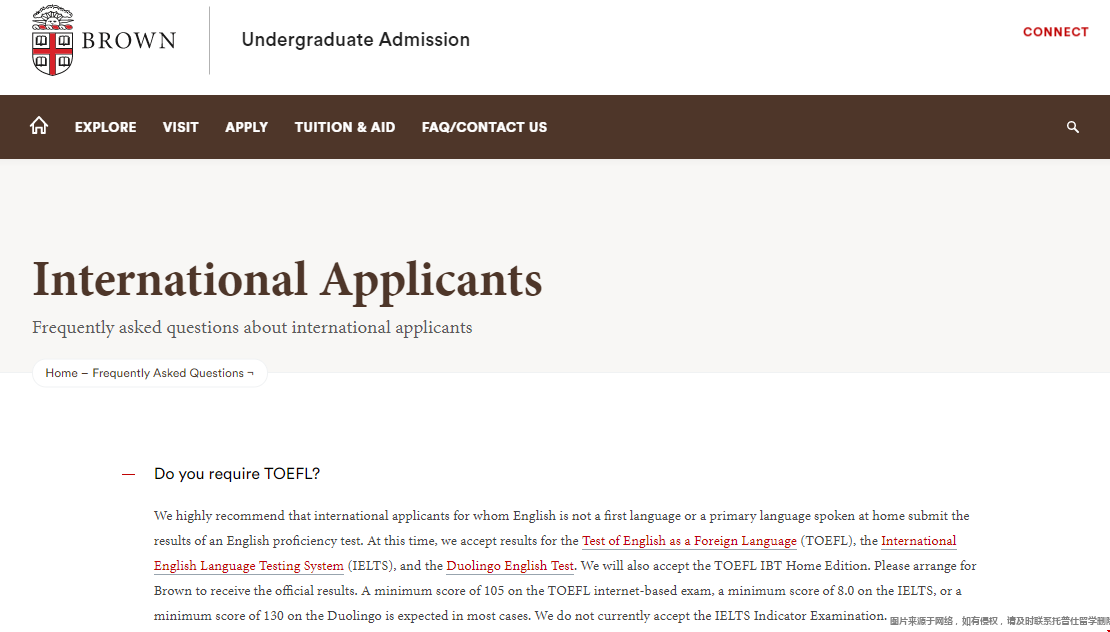This screenshot has width=1110, height=632.
Task: Follow the Frequently Asked Questions breadcrumb
Action: (168, 373)
